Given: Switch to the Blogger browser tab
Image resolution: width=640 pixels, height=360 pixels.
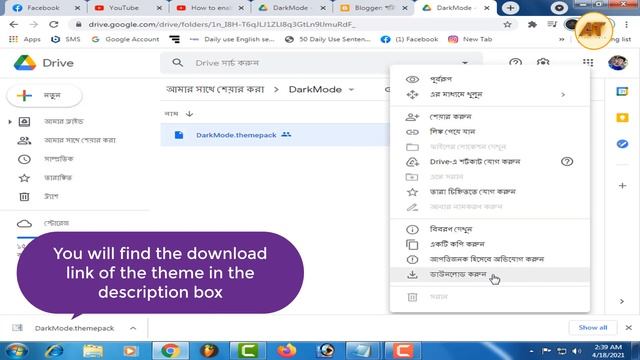Looking at the screenshot, I should [x=373, y=8].
